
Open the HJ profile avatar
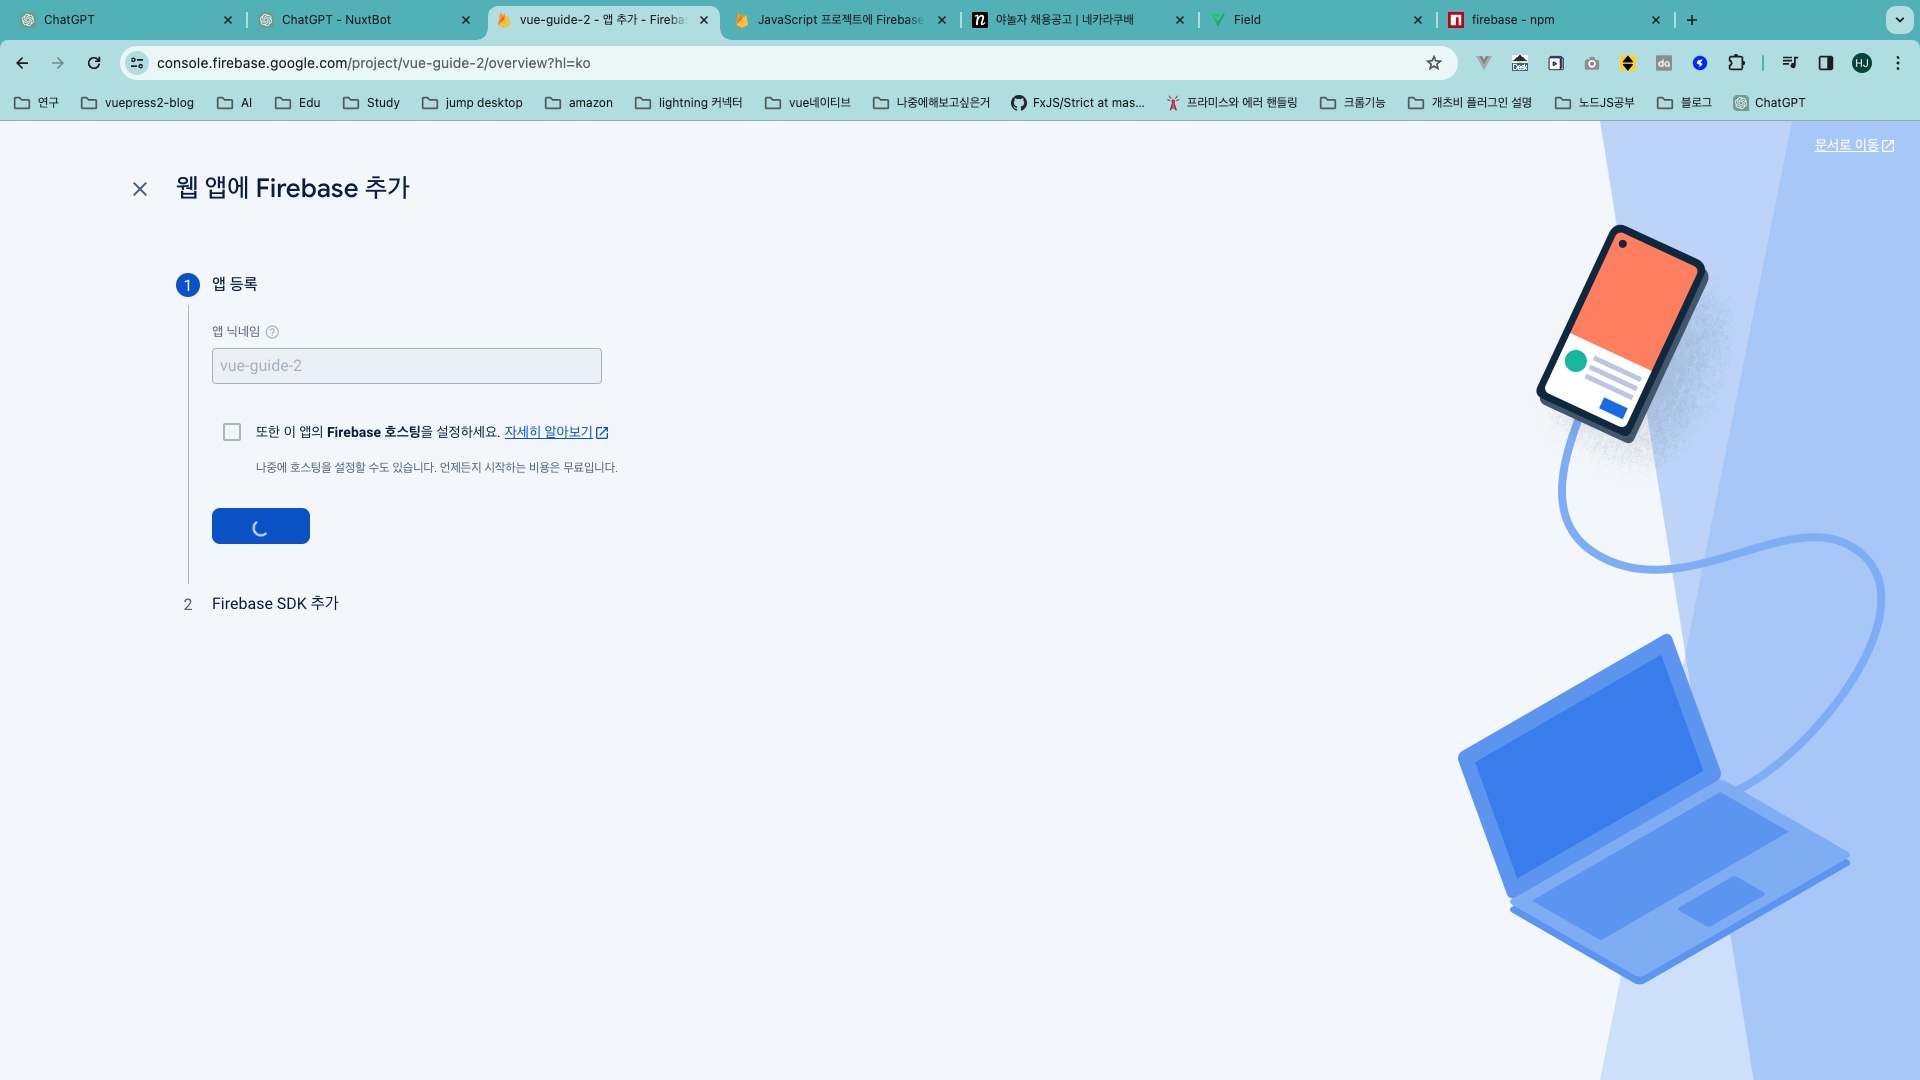[x=1862, y=63]
